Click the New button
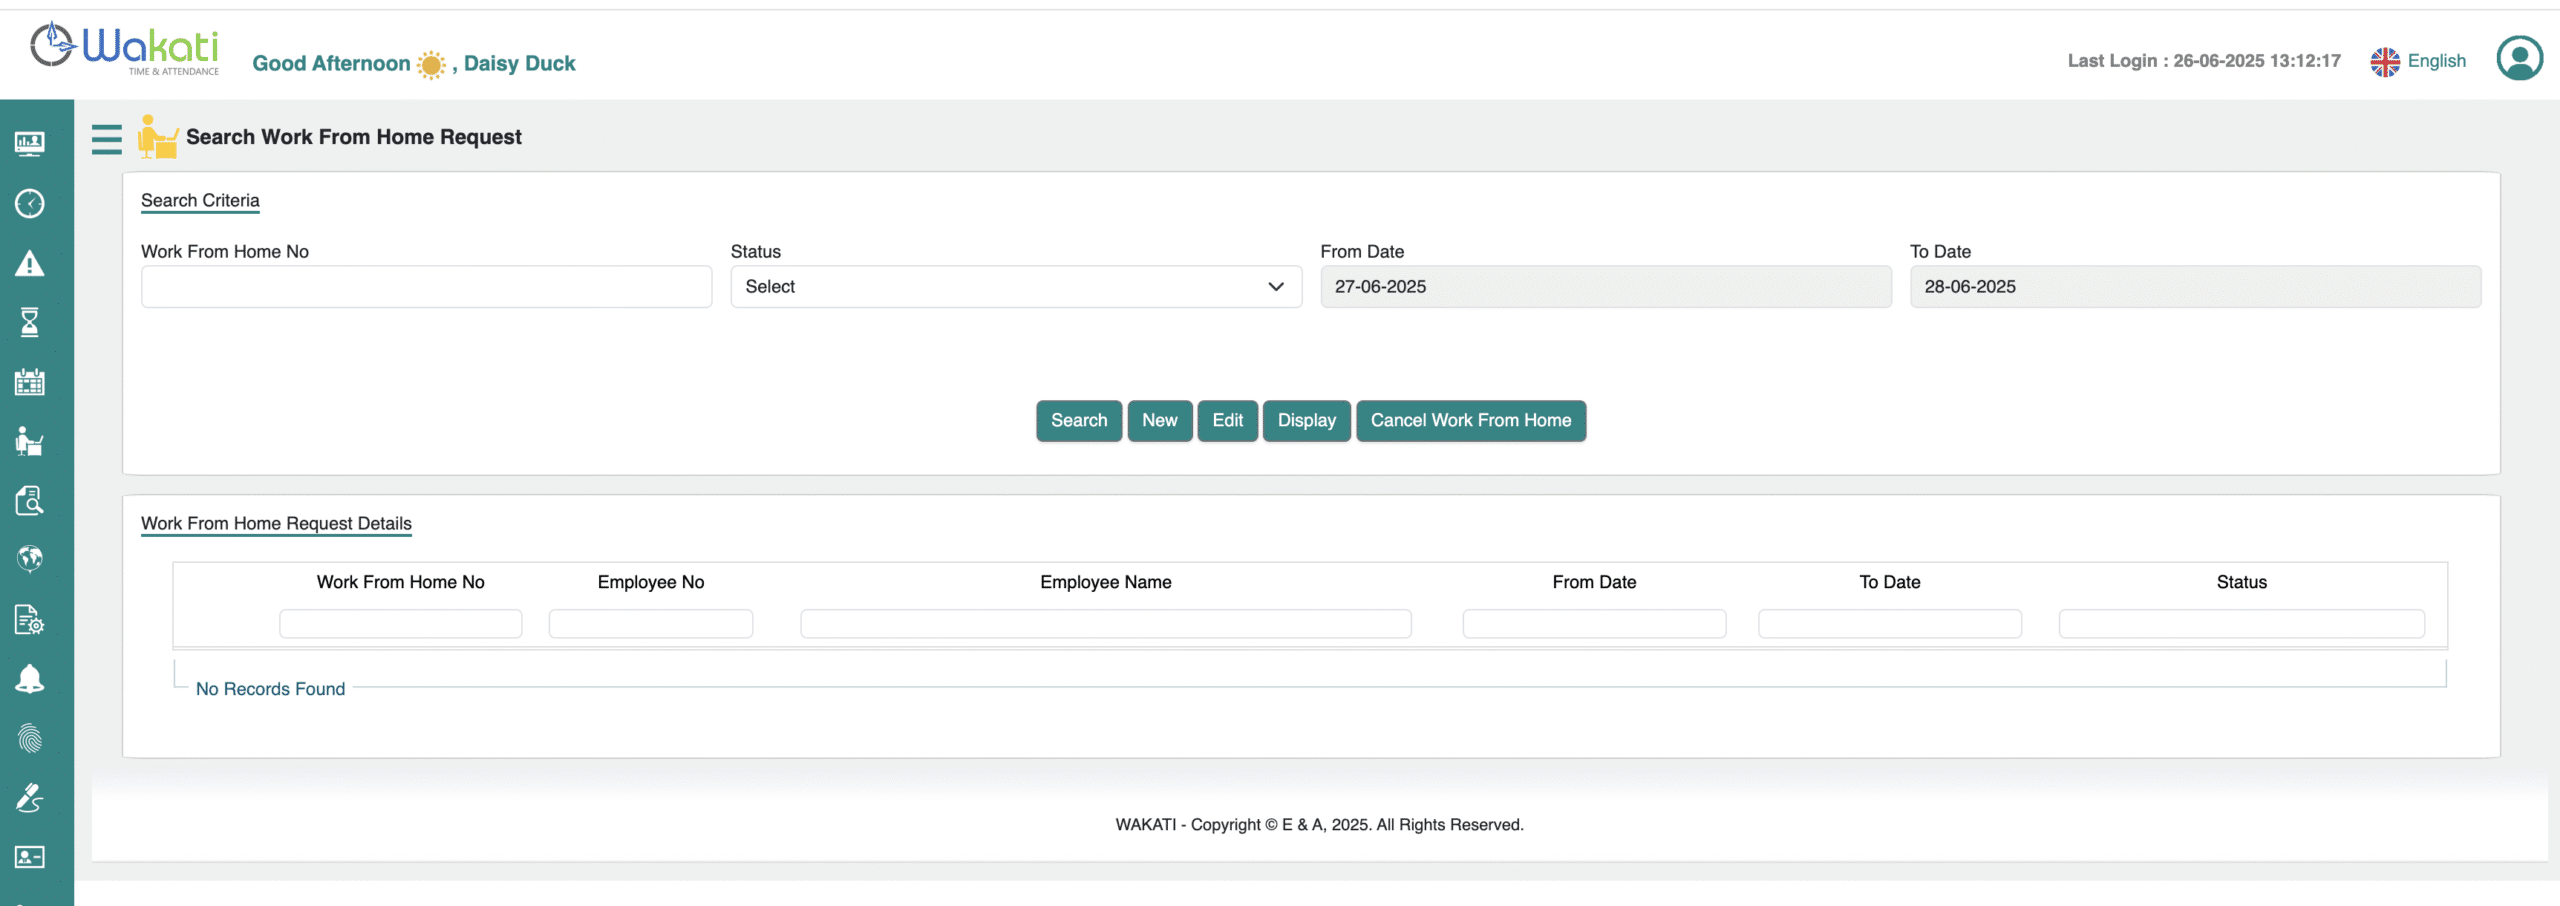Image resolution: width=2560 pixels, height=906 pixels. 1159,421
